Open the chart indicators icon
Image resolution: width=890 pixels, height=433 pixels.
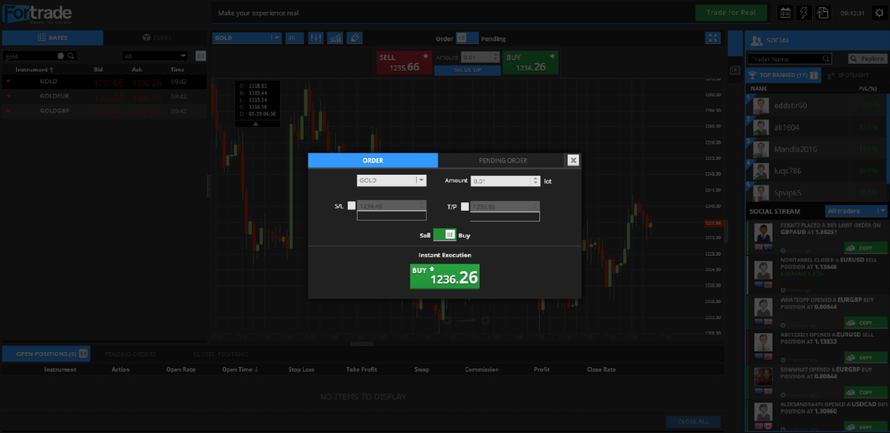tap(334, 38)
